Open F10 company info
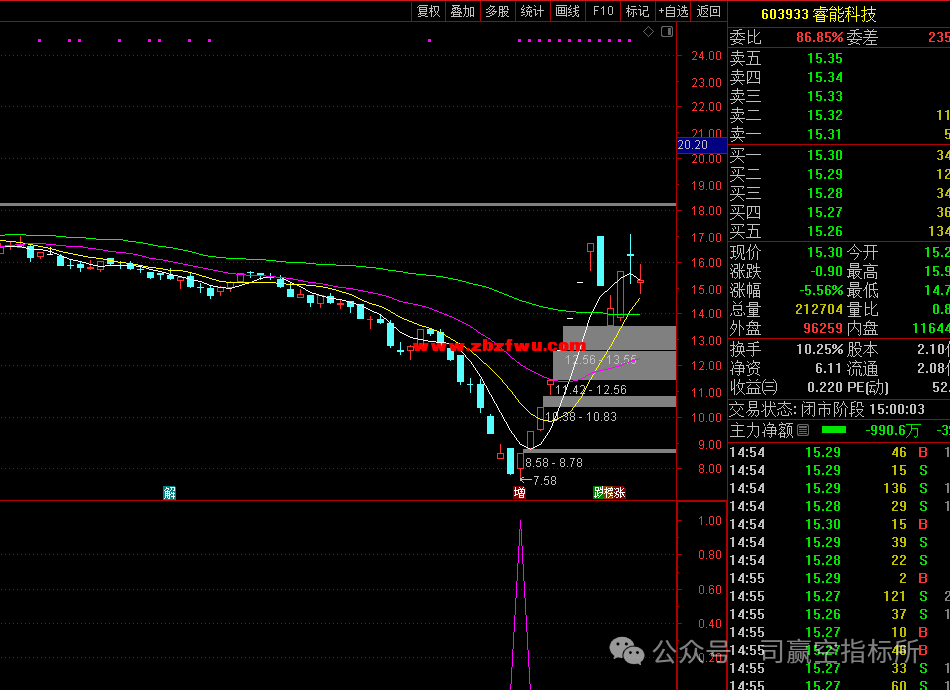Viewport: 950px width, 690px height. click(603, 11)
